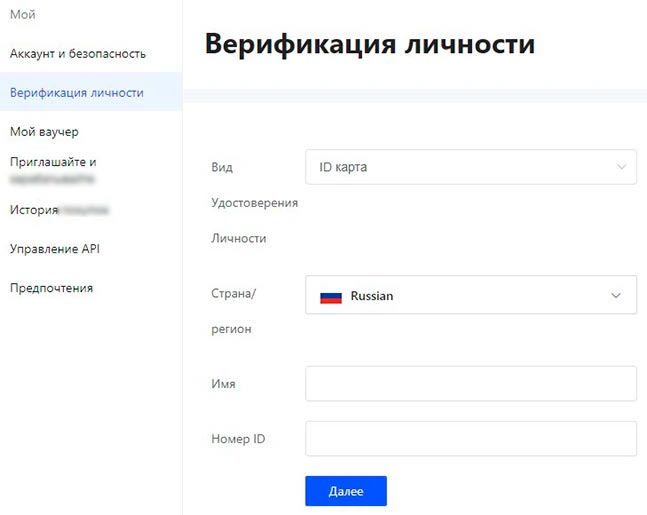Open the История sidebar entry
647x515 pixels.
35,210
